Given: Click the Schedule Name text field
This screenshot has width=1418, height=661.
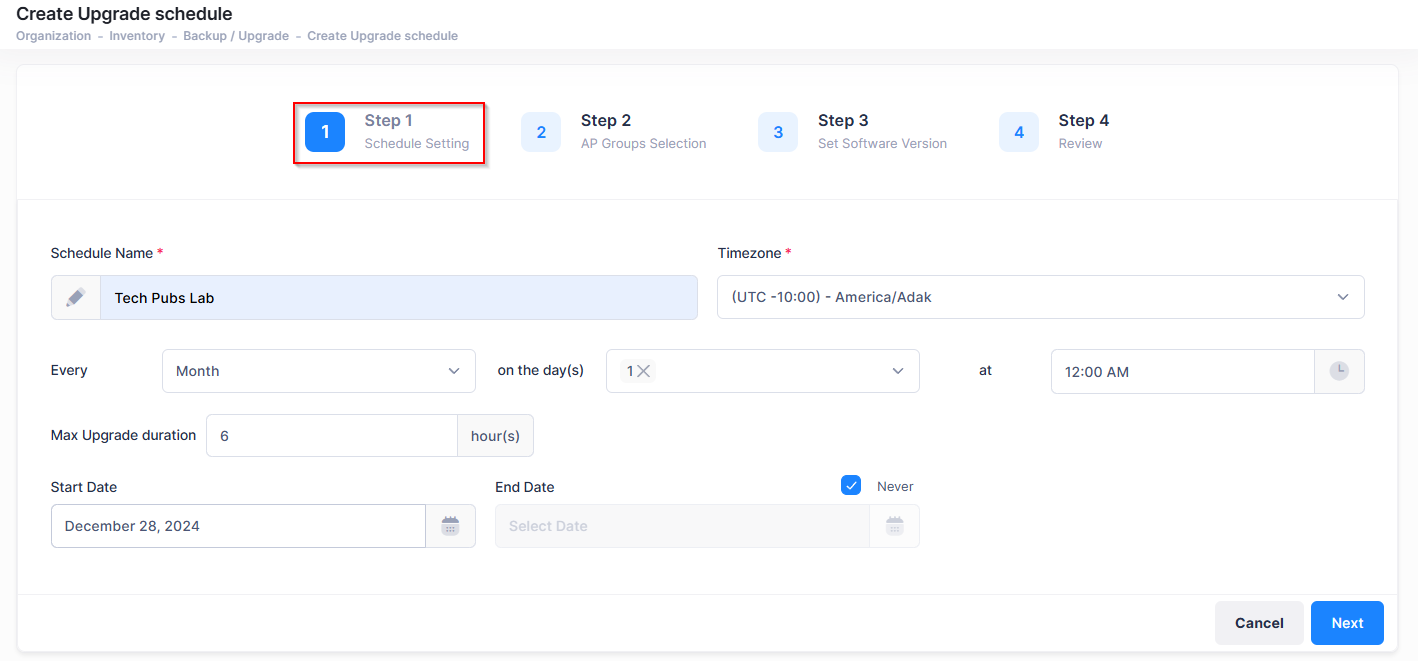Looking at the screenshot, I should tap(398, 298).
